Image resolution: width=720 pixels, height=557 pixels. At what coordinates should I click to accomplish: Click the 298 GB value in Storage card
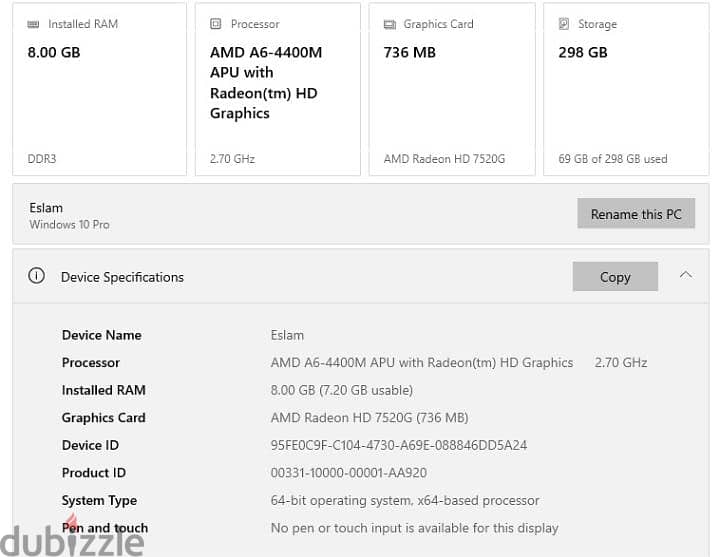tap(583, 52)
